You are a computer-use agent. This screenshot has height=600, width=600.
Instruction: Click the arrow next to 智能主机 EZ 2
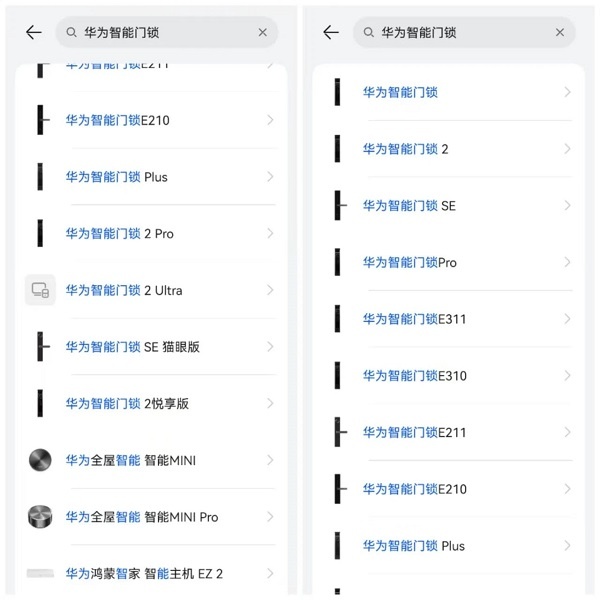click(270, 573)
